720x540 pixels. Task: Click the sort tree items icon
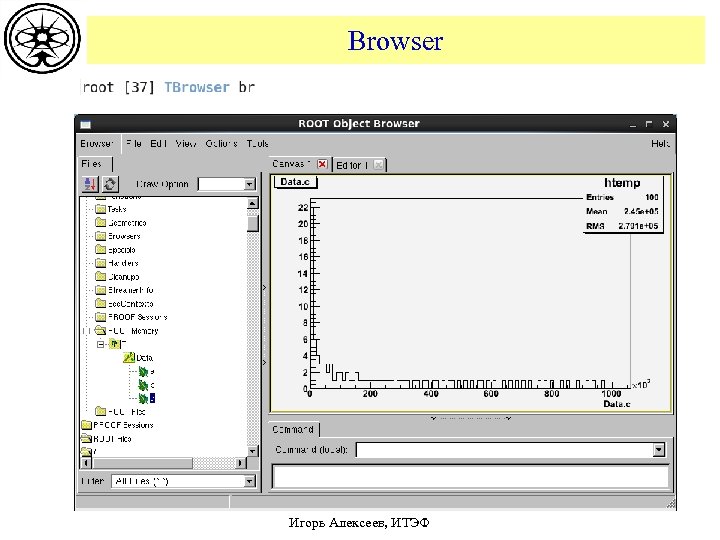point(90,184)
